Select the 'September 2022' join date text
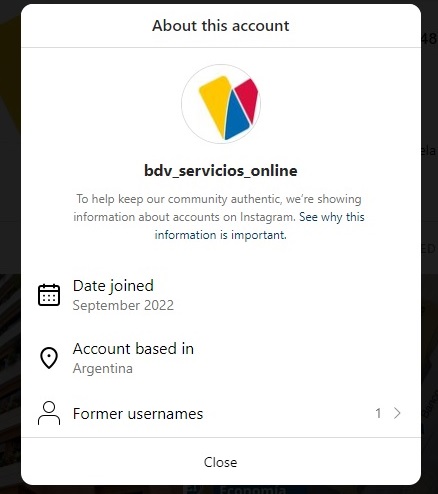The height and width of the screenshot is (494, 438). [123, 305]
